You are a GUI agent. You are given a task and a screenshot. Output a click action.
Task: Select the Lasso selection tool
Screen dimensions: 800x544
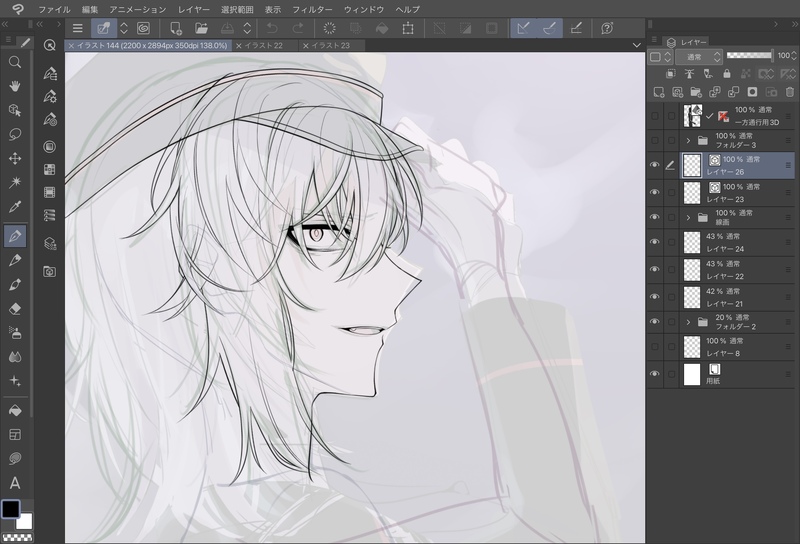pyautogui.click(x=15, y=134)
